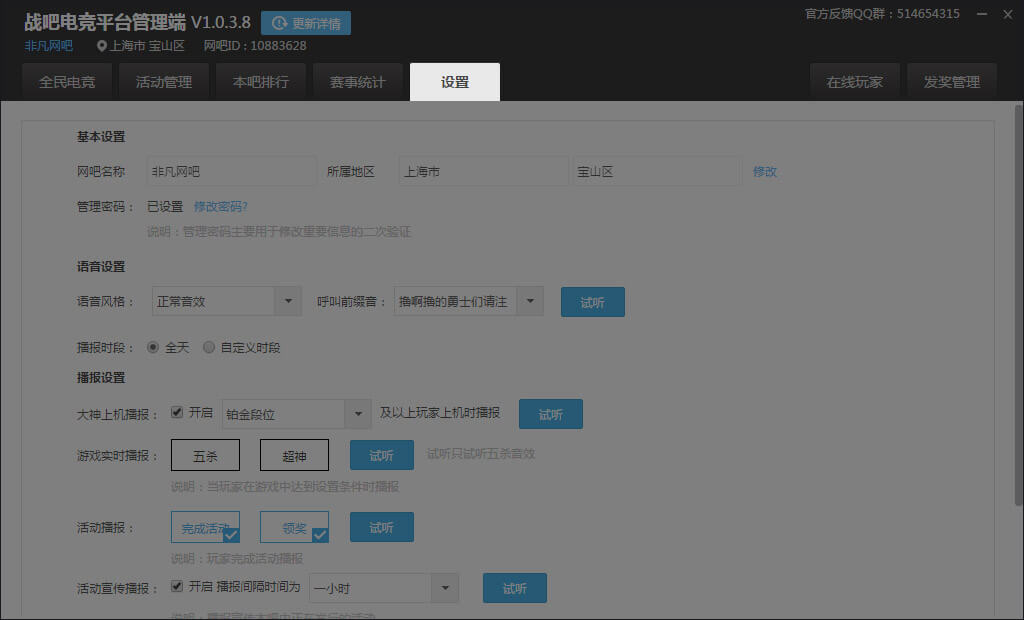This screenshot has width=1024, height=620.
Task: Click the 修改 link next to region
Action: [764, 171]
